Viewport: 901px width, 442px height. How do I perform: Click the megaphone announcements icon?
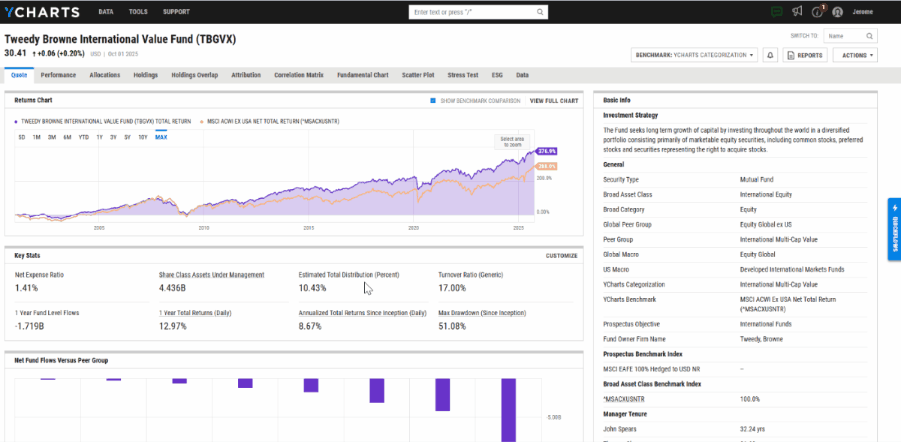point(797,12)
